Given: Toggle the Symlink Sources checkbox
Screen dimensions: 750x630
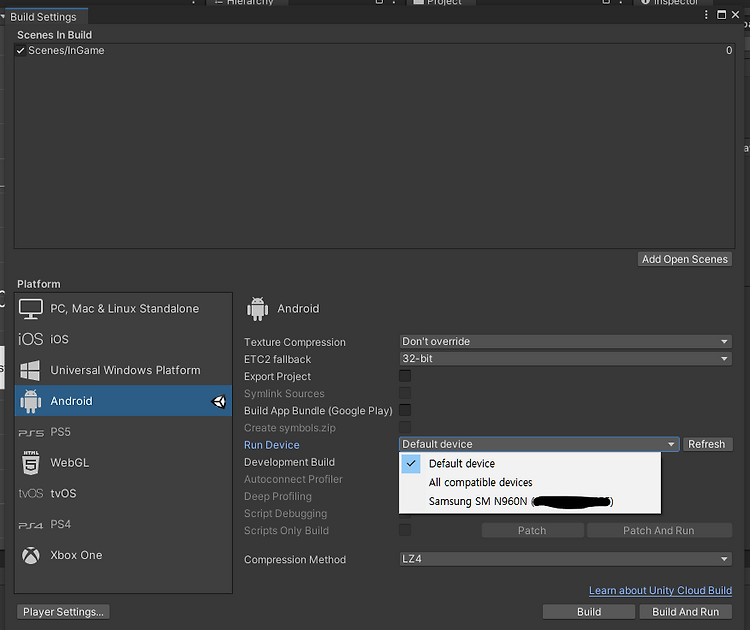Looking at the screenshot, I should tap(405, 393).
